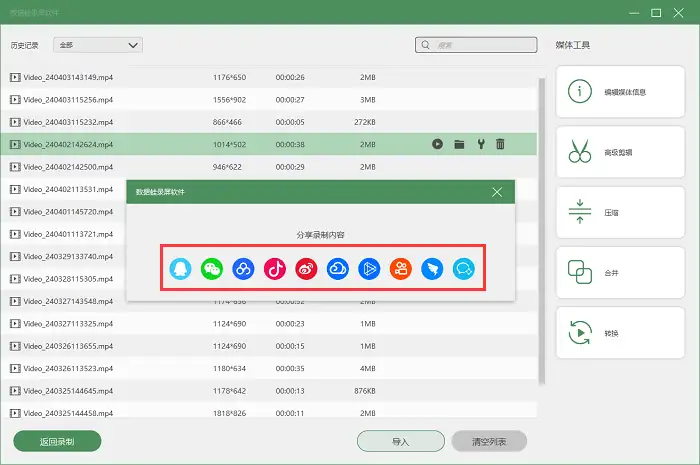Share to Tencent Video play-triangle icon
This screenshot has height=465, width=700.
pos(369,269)
